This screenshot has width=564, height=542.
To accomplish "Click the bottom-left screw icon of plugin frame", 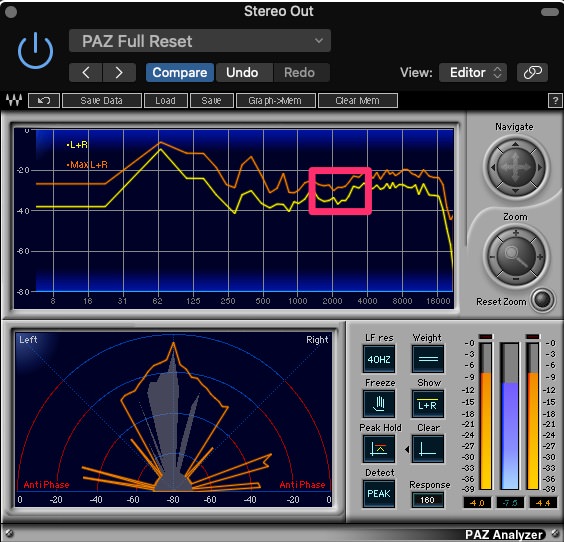I will 9,533.
